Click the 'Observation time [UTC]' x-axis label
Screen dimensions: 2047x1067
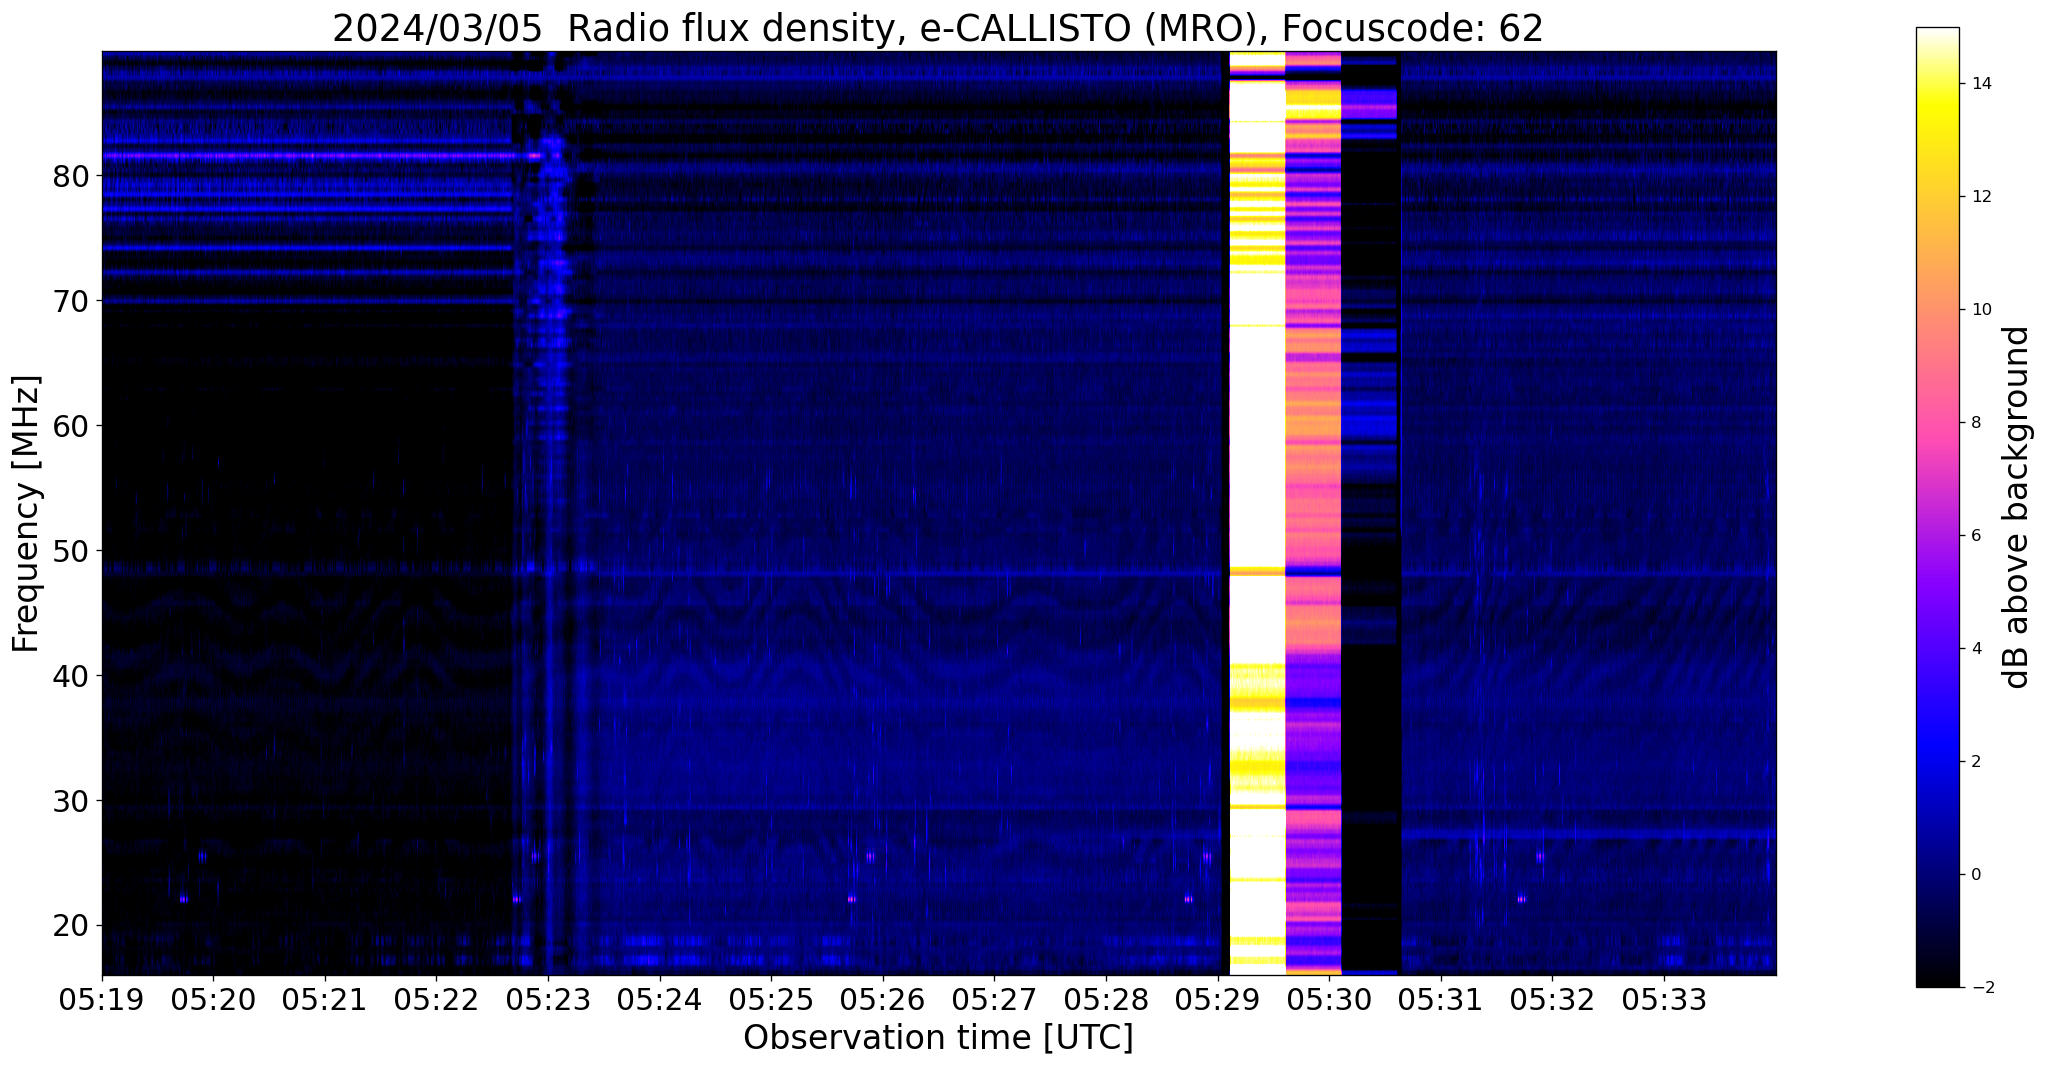pos(938,1038)
